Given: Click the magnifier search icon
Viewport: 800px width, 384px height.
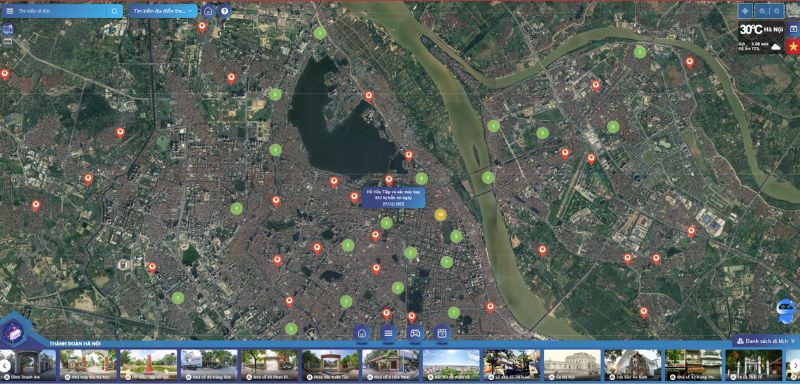Looking at the screenshot, I should click(x=114, y=11).
